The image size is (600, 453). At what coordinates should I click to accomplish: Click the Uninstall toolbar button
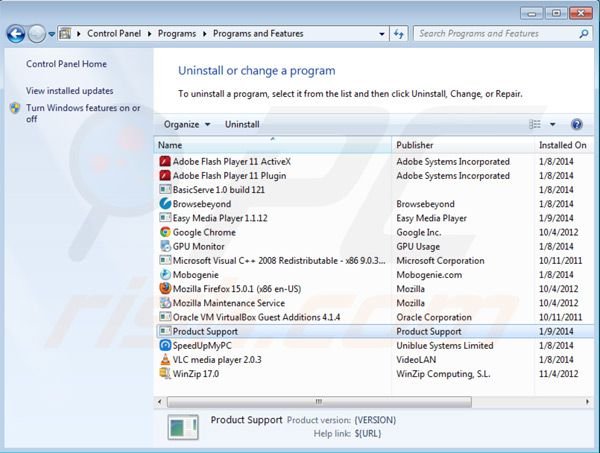(x=242, y=124)
